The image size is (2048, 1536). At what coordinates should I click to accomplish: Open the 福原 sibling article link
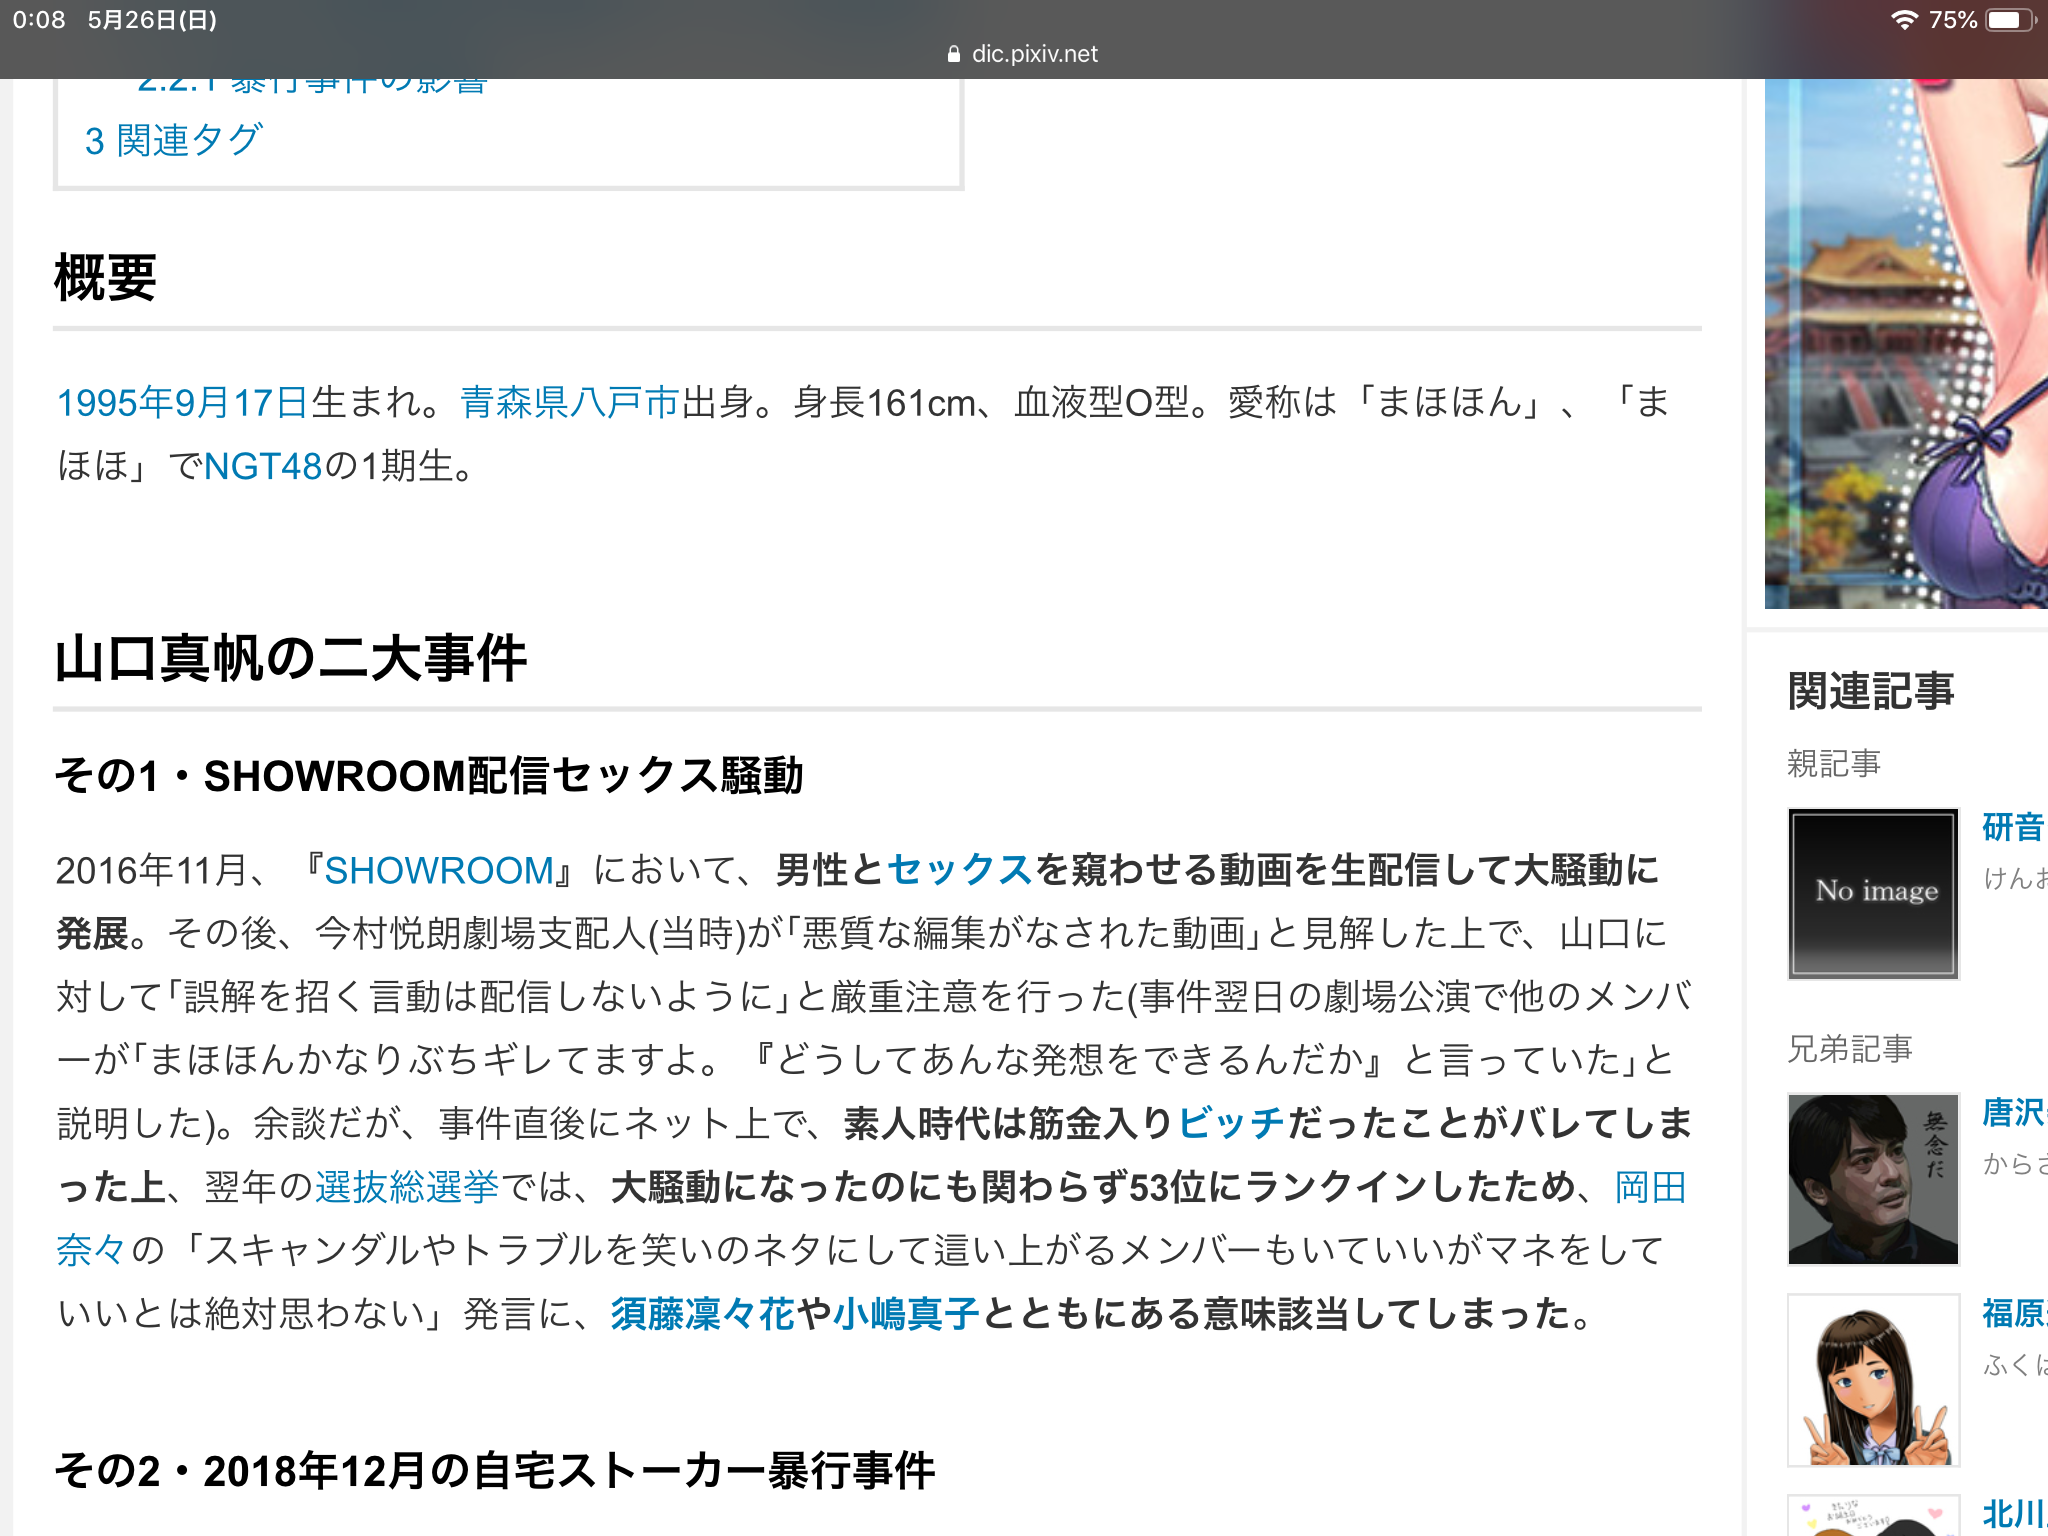coord(2014,1313)
